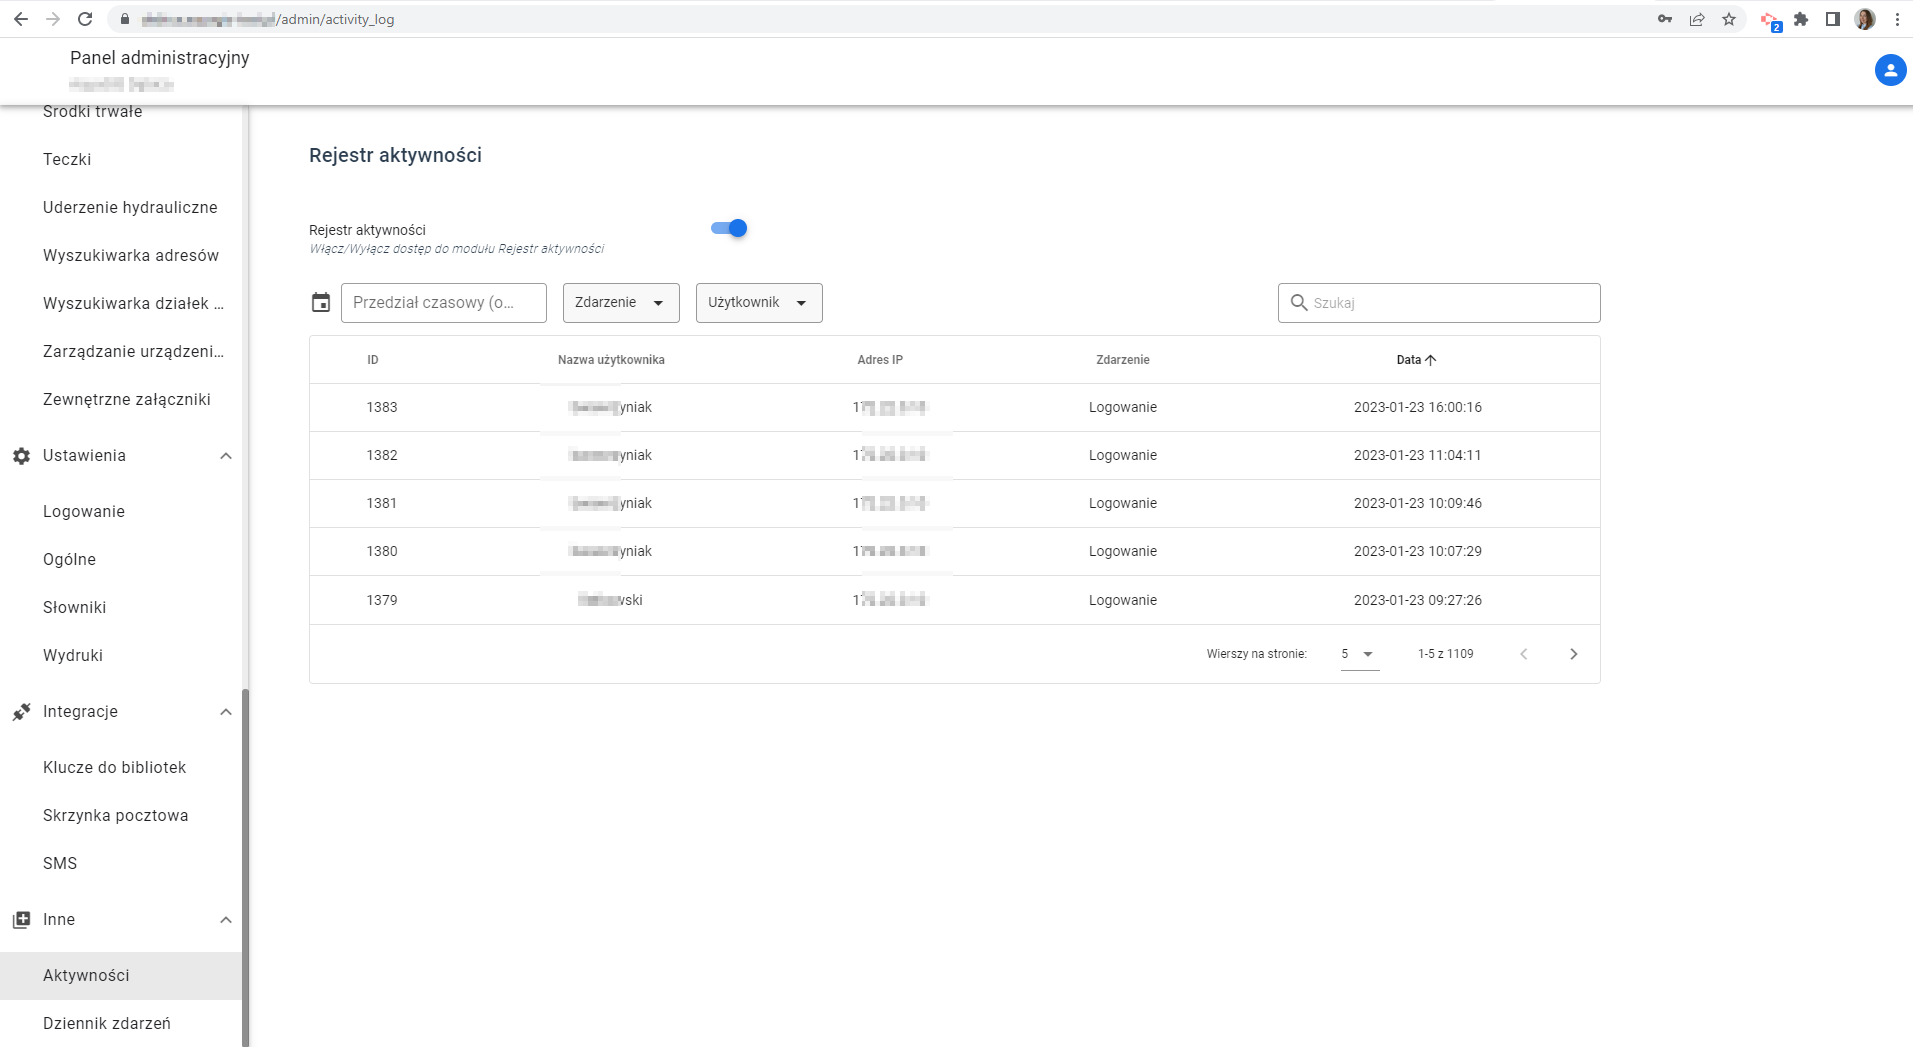Open the browser extensions puzzle icon

[x=1801, y=19]
